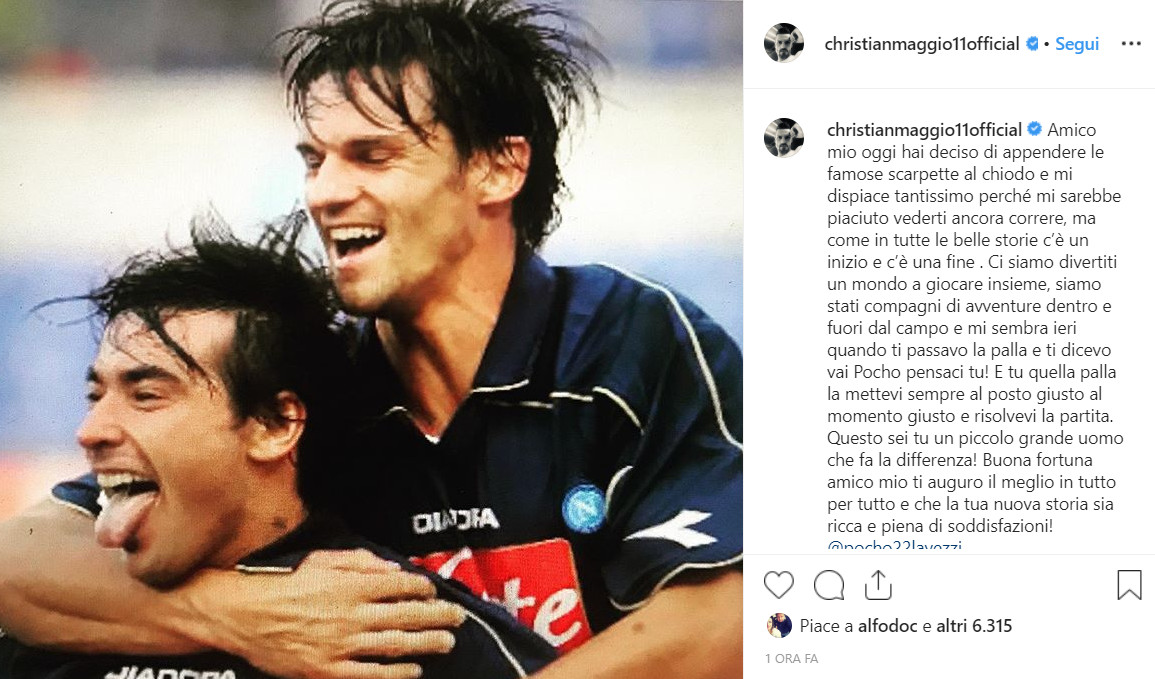Screen dimensions: 1155x679
Task: Click the Piace a likes text line
Action: (906, 626)
